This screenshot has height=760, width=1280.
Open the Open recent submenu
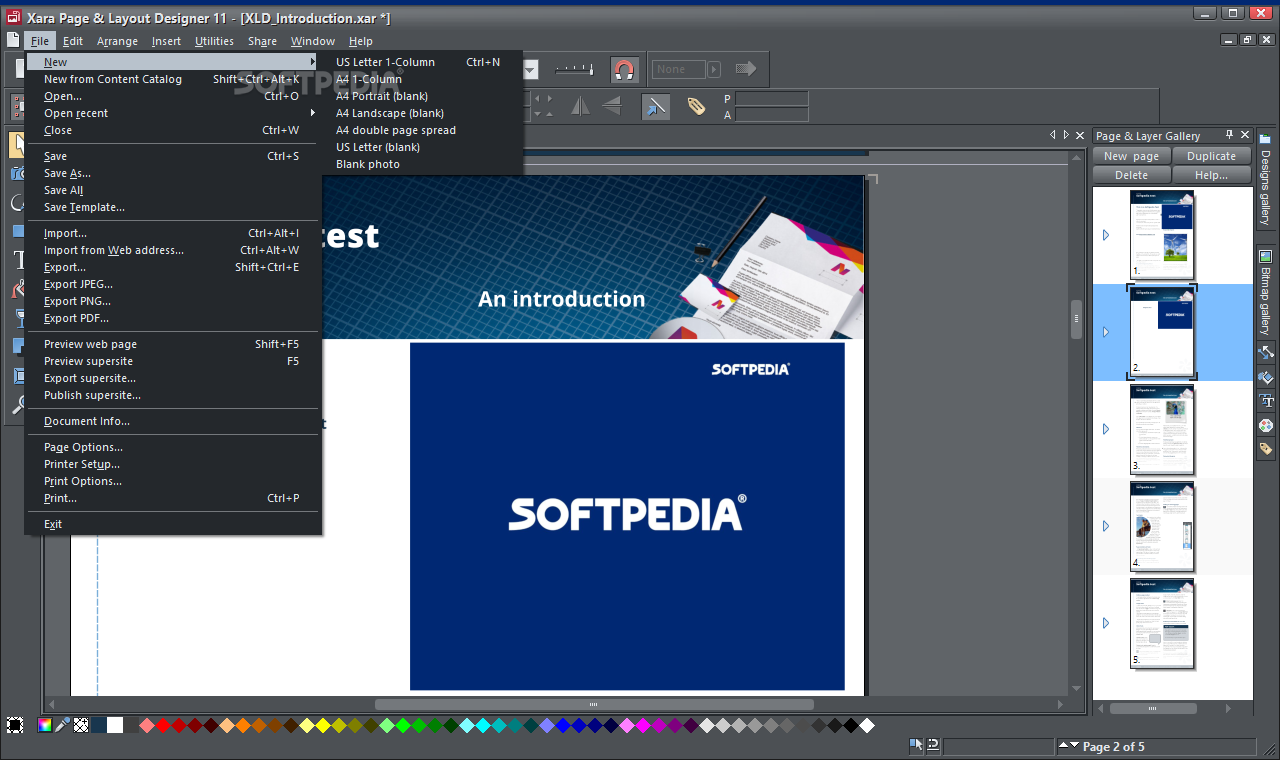point(173,113)
